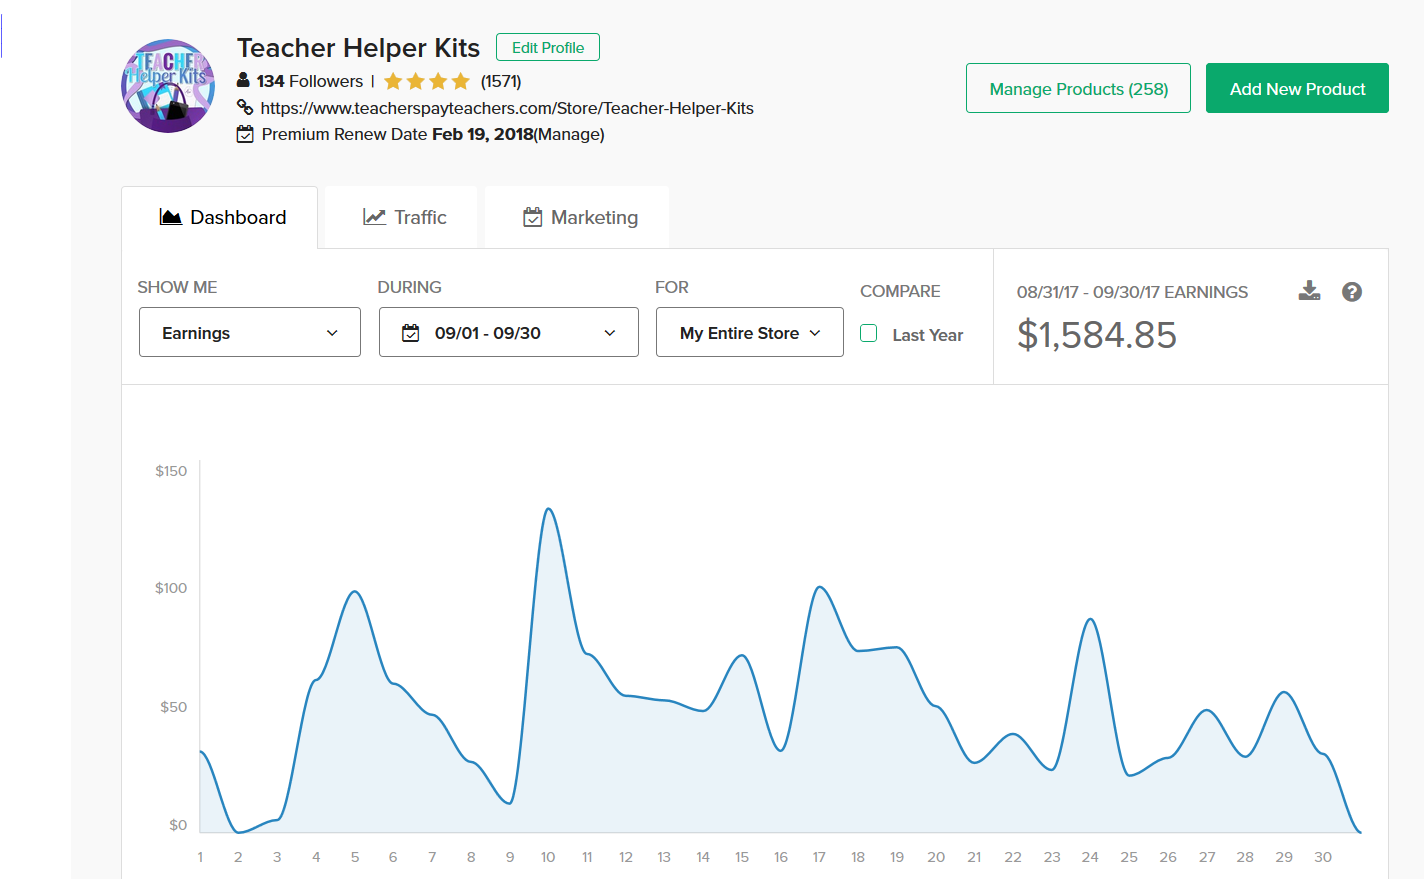
Task: Switch to the Dashboard tab
Action: click(220, 217)
